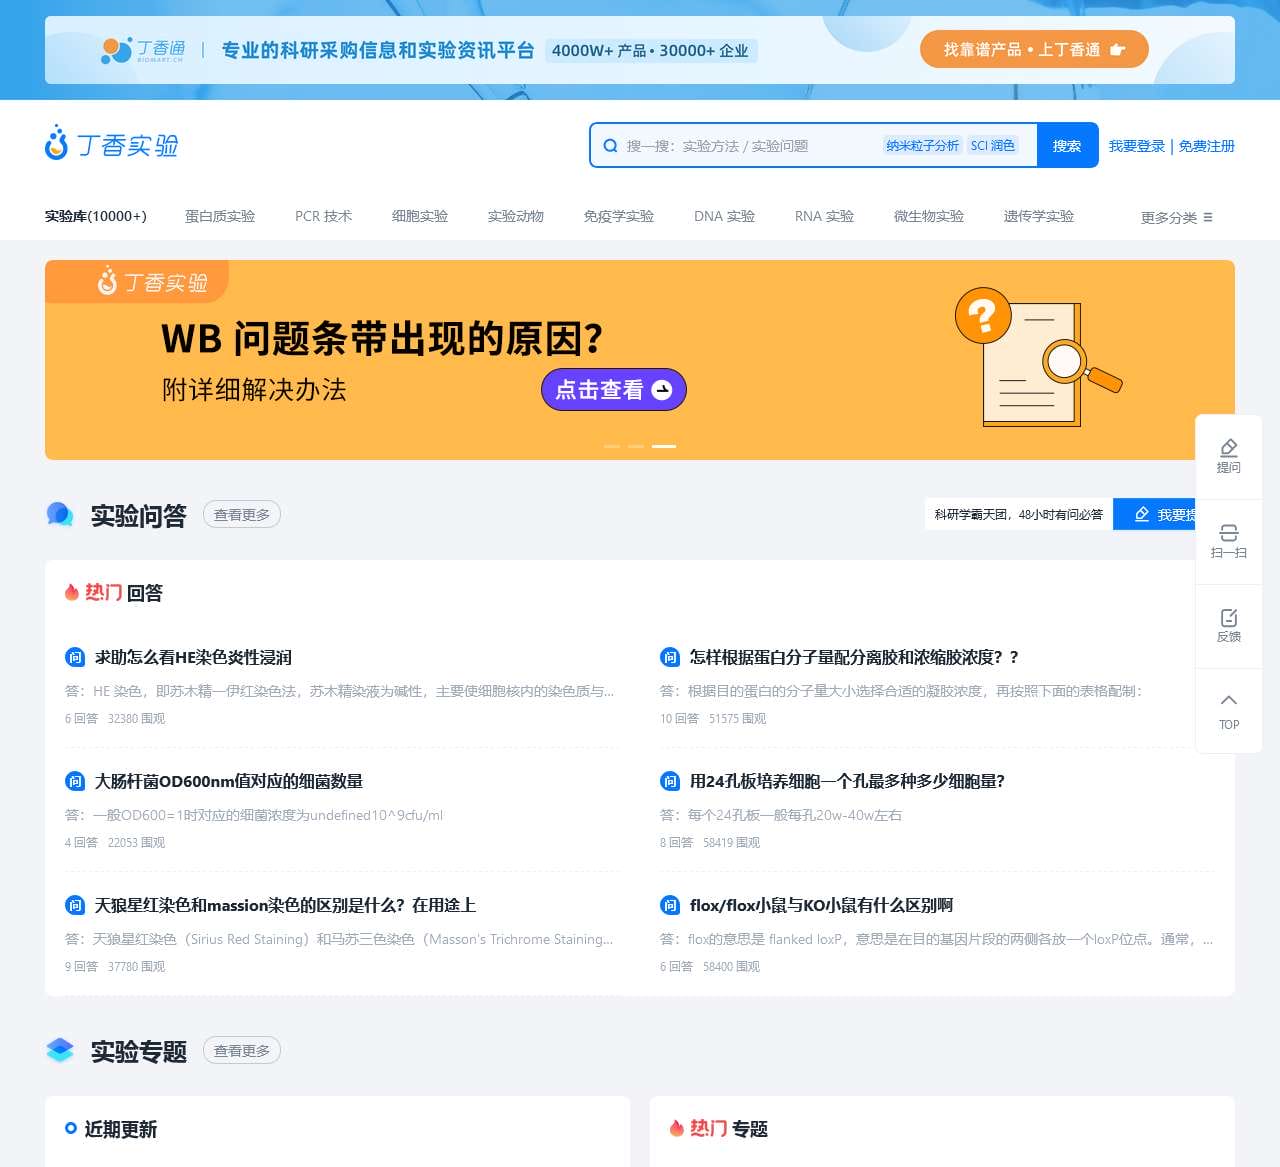Click the question icon beside 求助怎么看HE染色炎性浸润

pyautogui.click(x=75, y=657)
